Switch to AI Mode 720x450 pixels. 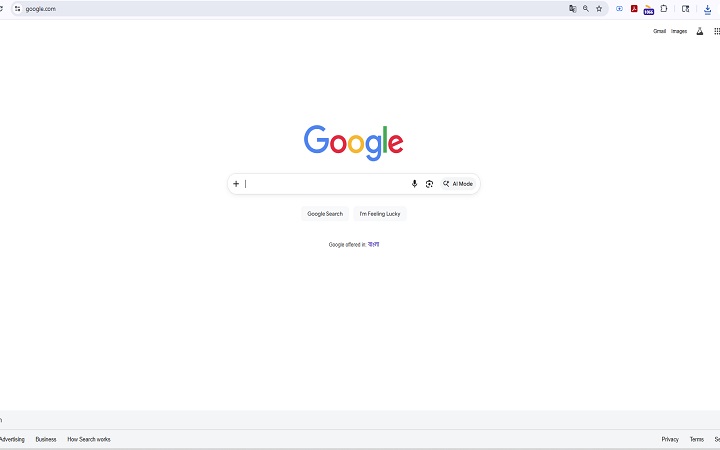pyautogui.click(x=458, y=184)
